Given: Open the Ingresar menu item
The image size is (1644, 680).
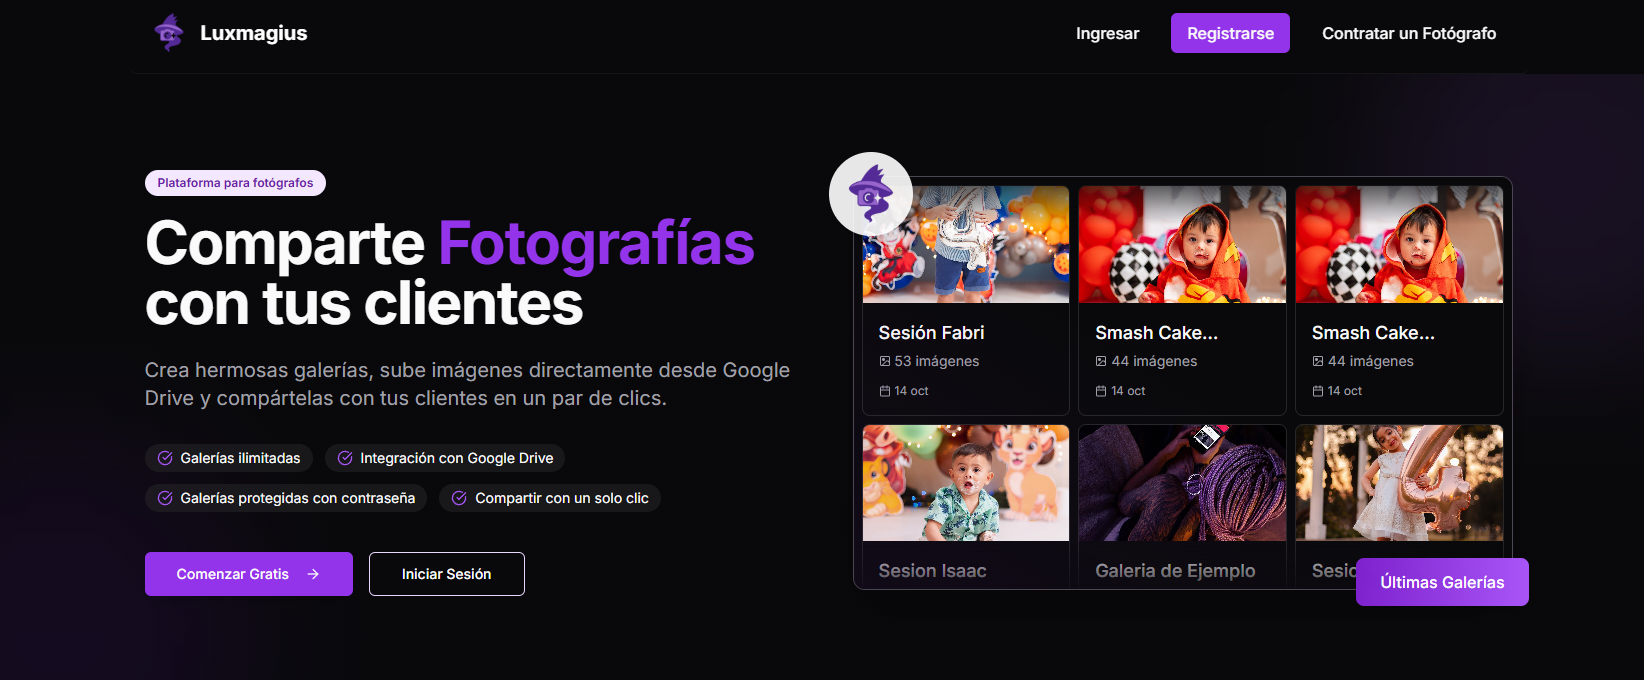Looking at the screenshot, I should tap(1107, 33).
